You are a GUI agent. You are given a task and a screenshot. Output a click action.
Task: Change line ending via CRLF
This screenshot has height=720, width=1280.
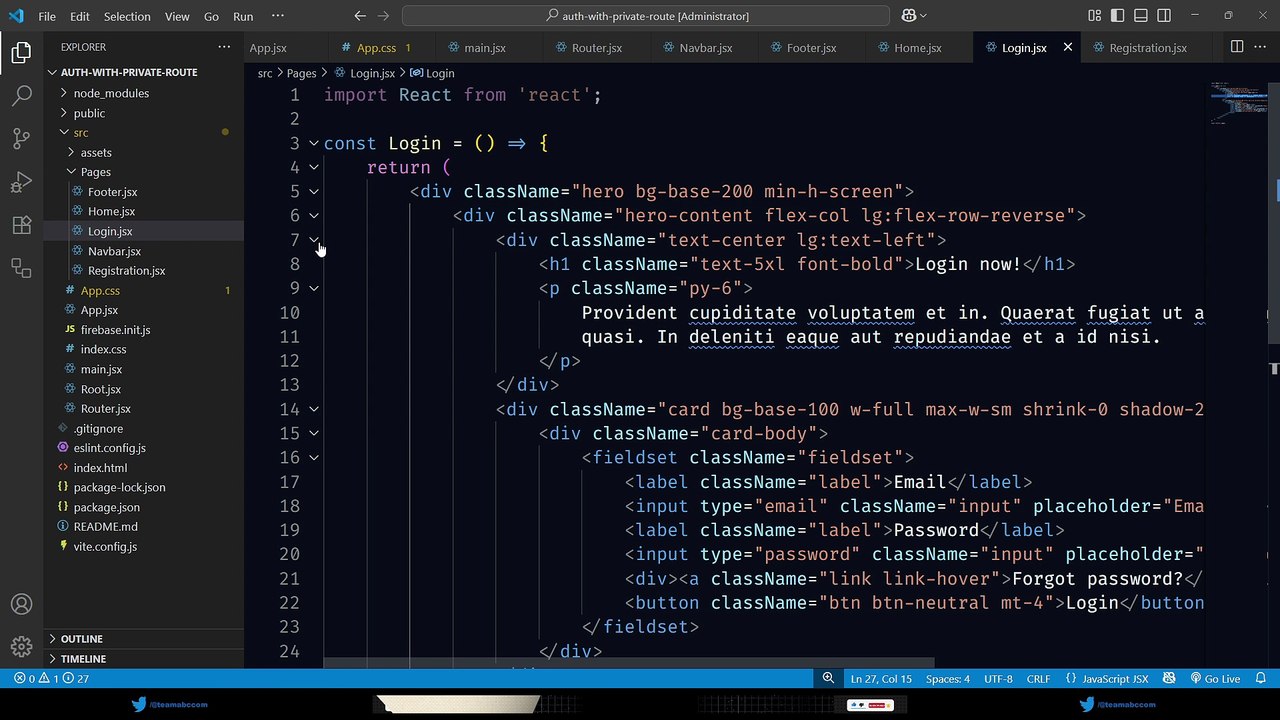point(1038,679)
